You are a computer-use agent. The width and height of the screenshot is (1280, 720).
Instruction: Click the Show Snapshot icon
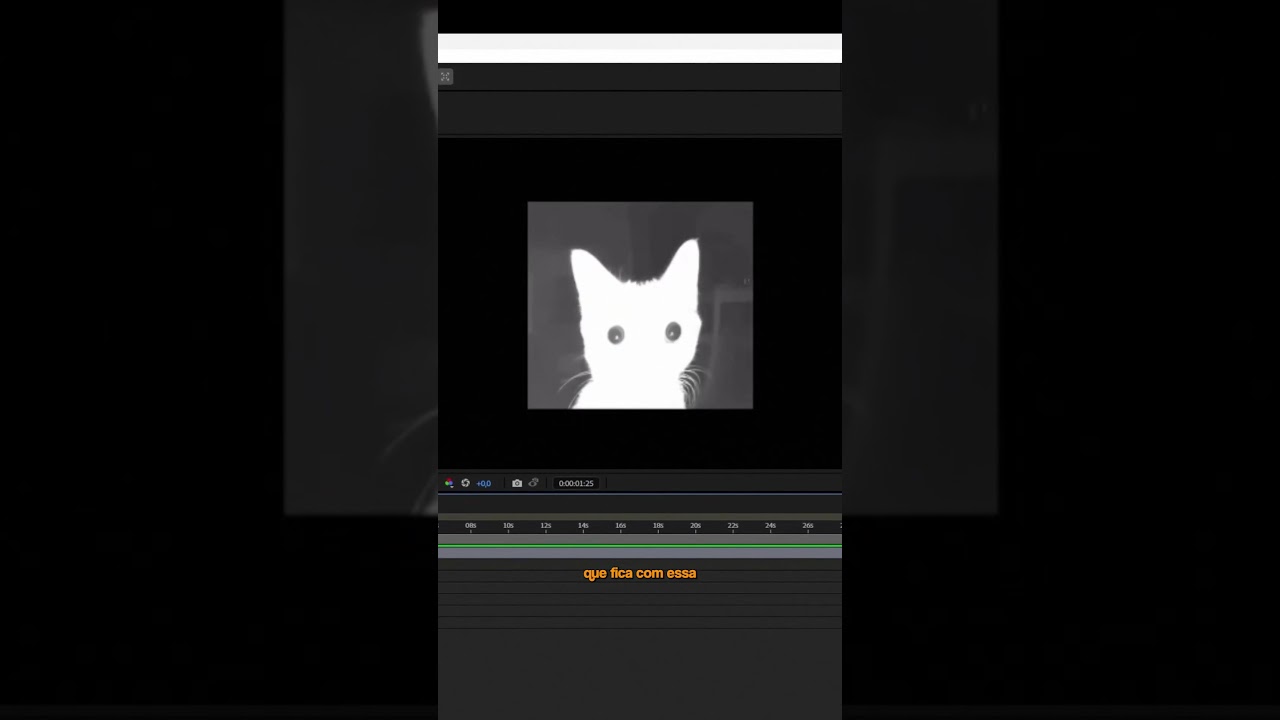pyautogui.click(x=533, y=483)
